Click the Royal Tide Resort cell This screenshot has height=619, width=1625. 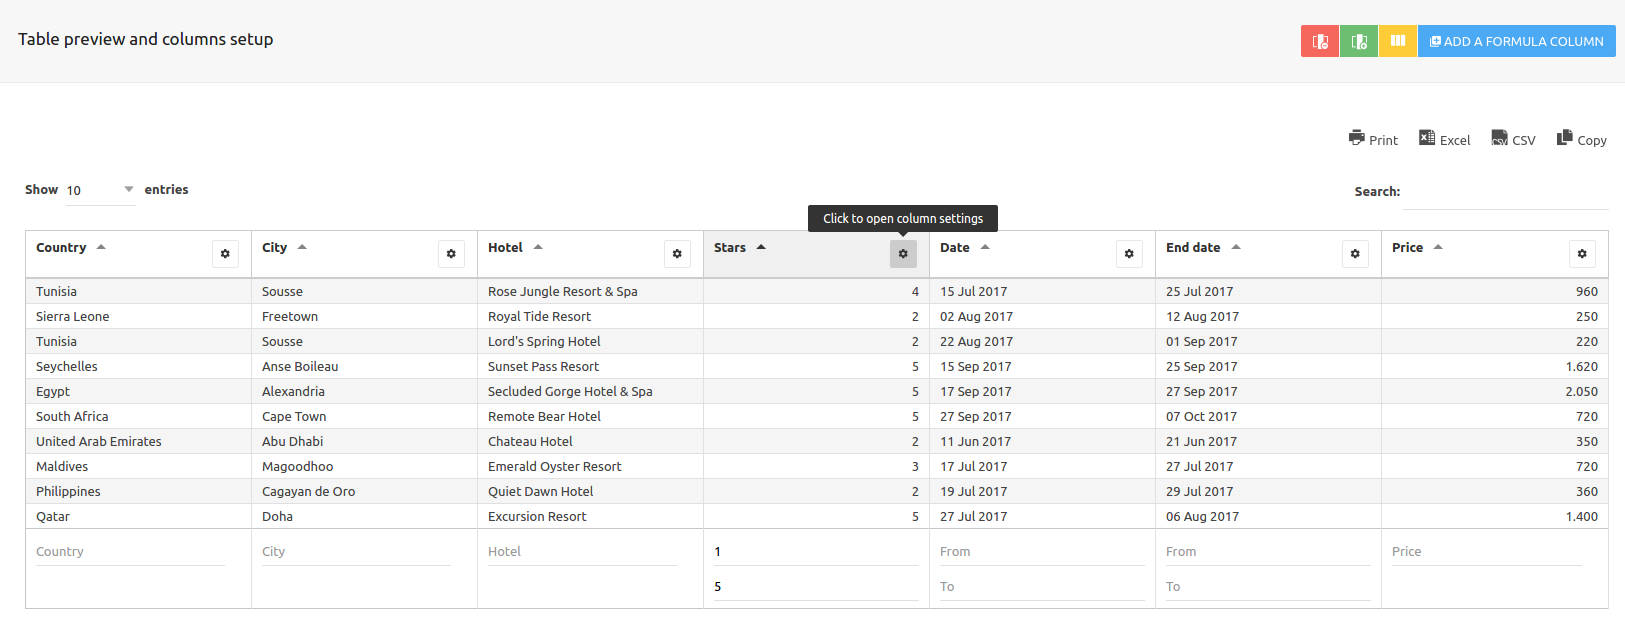coord(590,316)
